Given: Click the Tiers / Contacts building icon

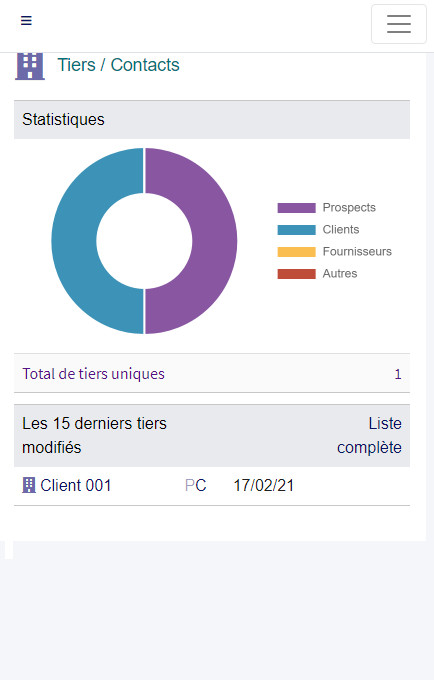Looking at the screenshot, I should [30, 66].
